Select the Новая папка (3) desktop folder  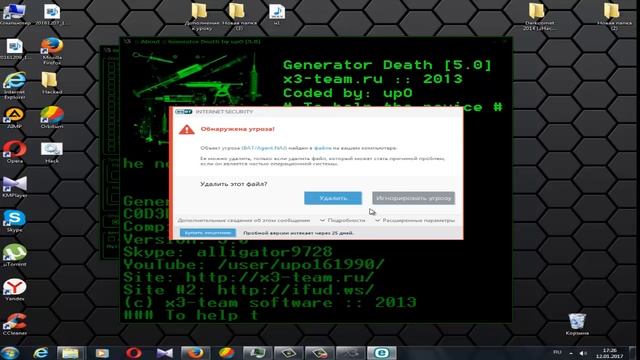tap(239, 17)
